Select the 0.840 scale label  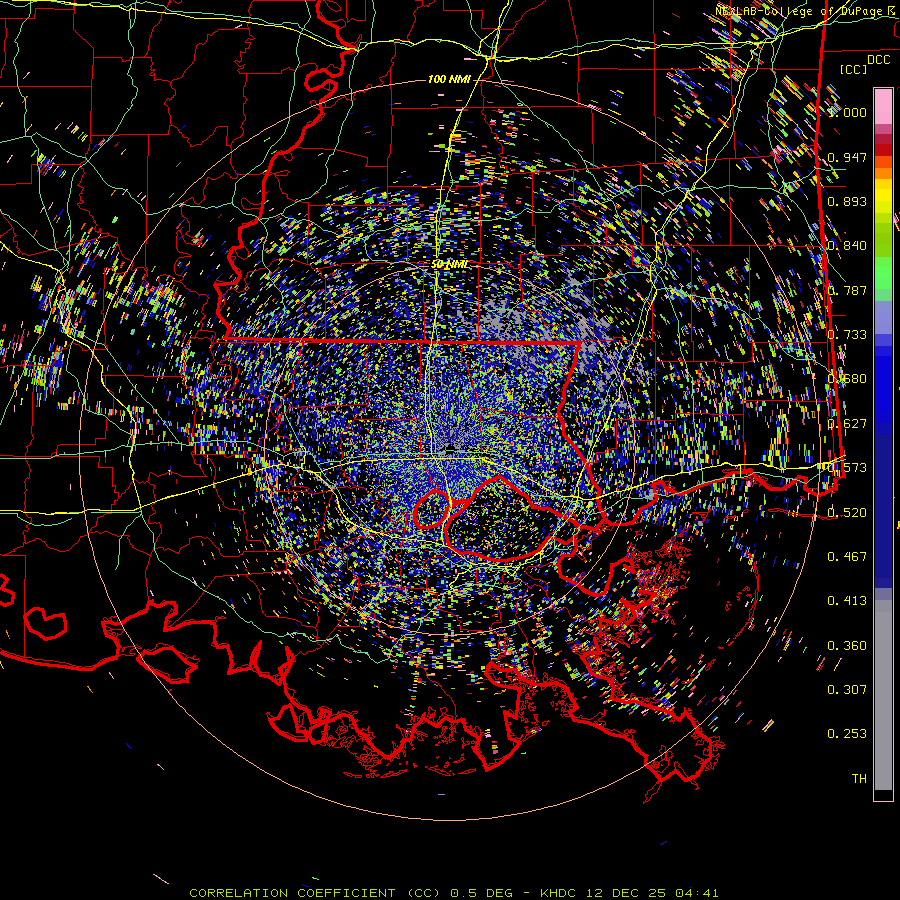847,246
